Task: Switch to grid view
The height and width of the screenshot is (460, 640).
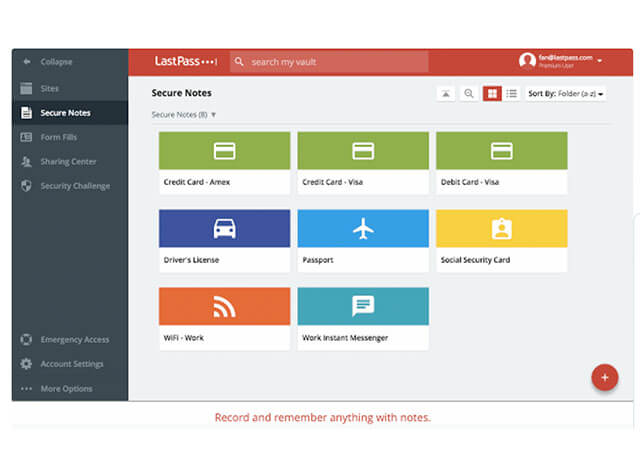Action: 492,93
